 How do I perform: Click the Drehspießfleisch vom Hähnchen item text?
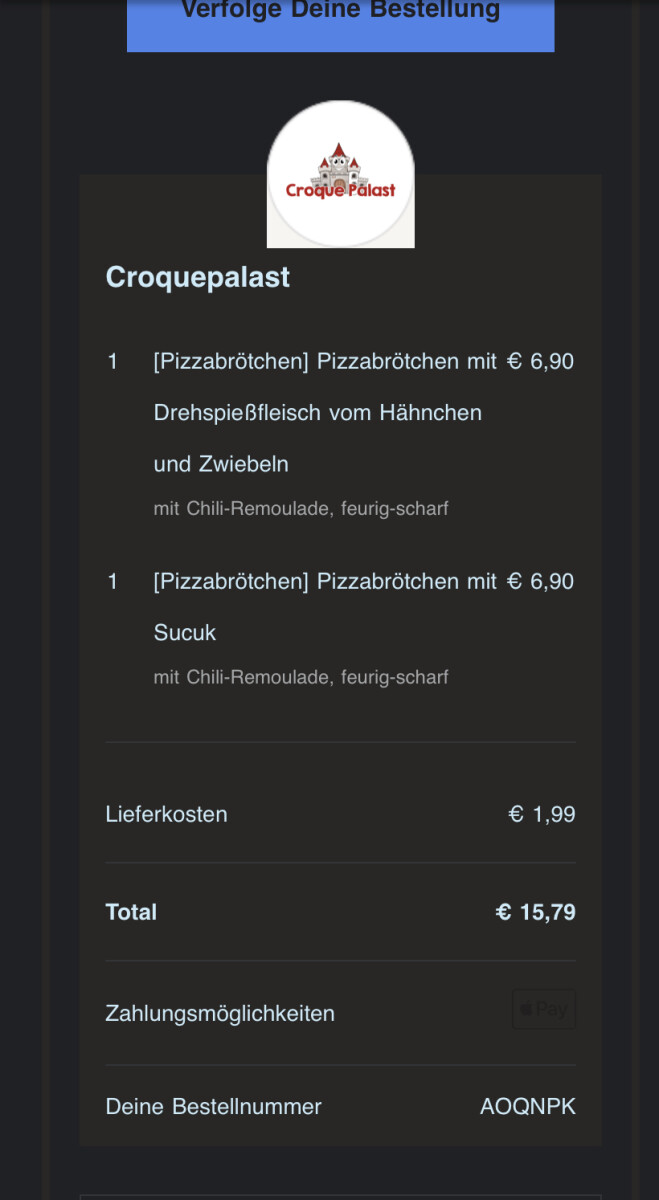pos(317,413)
